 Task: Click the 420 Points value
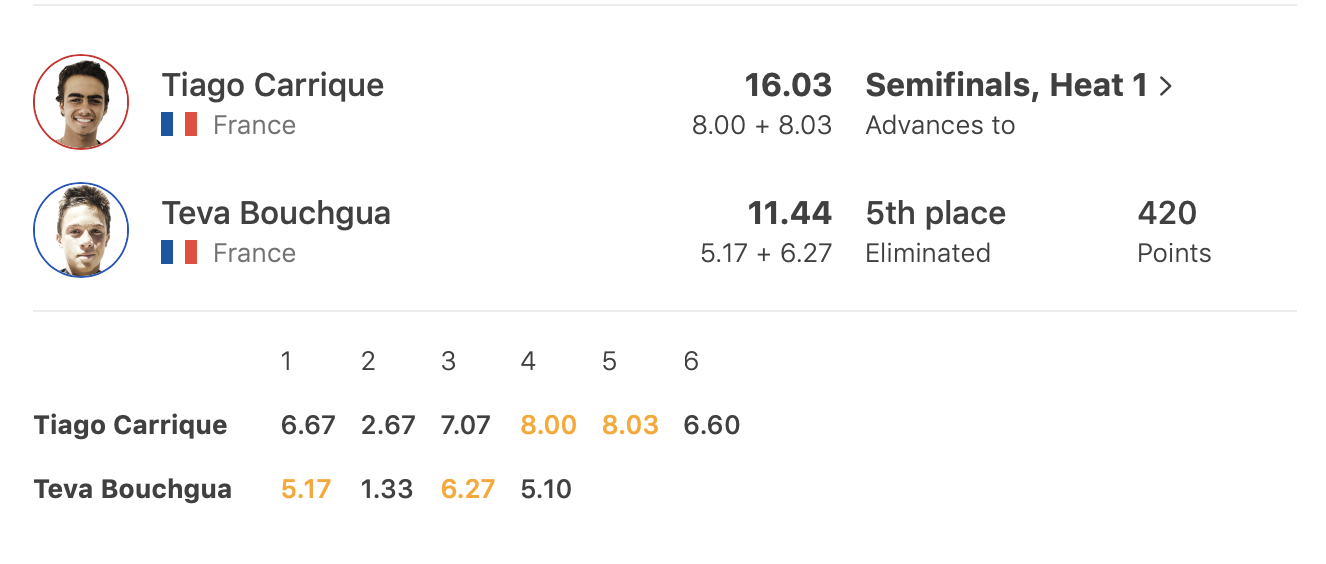[x=1167, y=213]
